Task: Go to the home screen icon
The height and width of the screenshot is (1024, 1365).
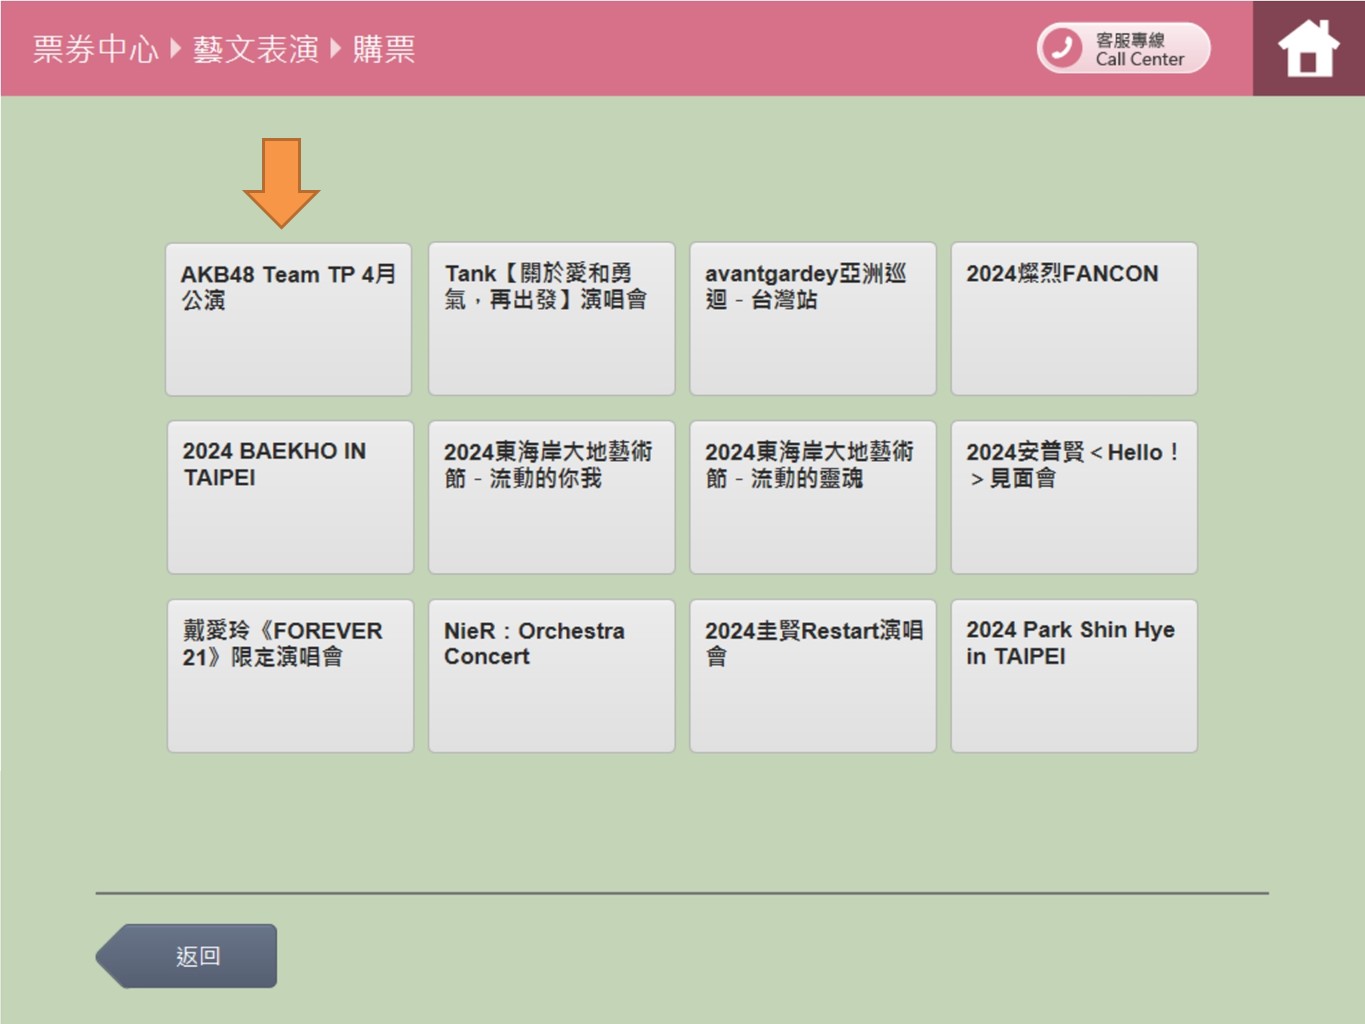Action: coord(1308,48)
